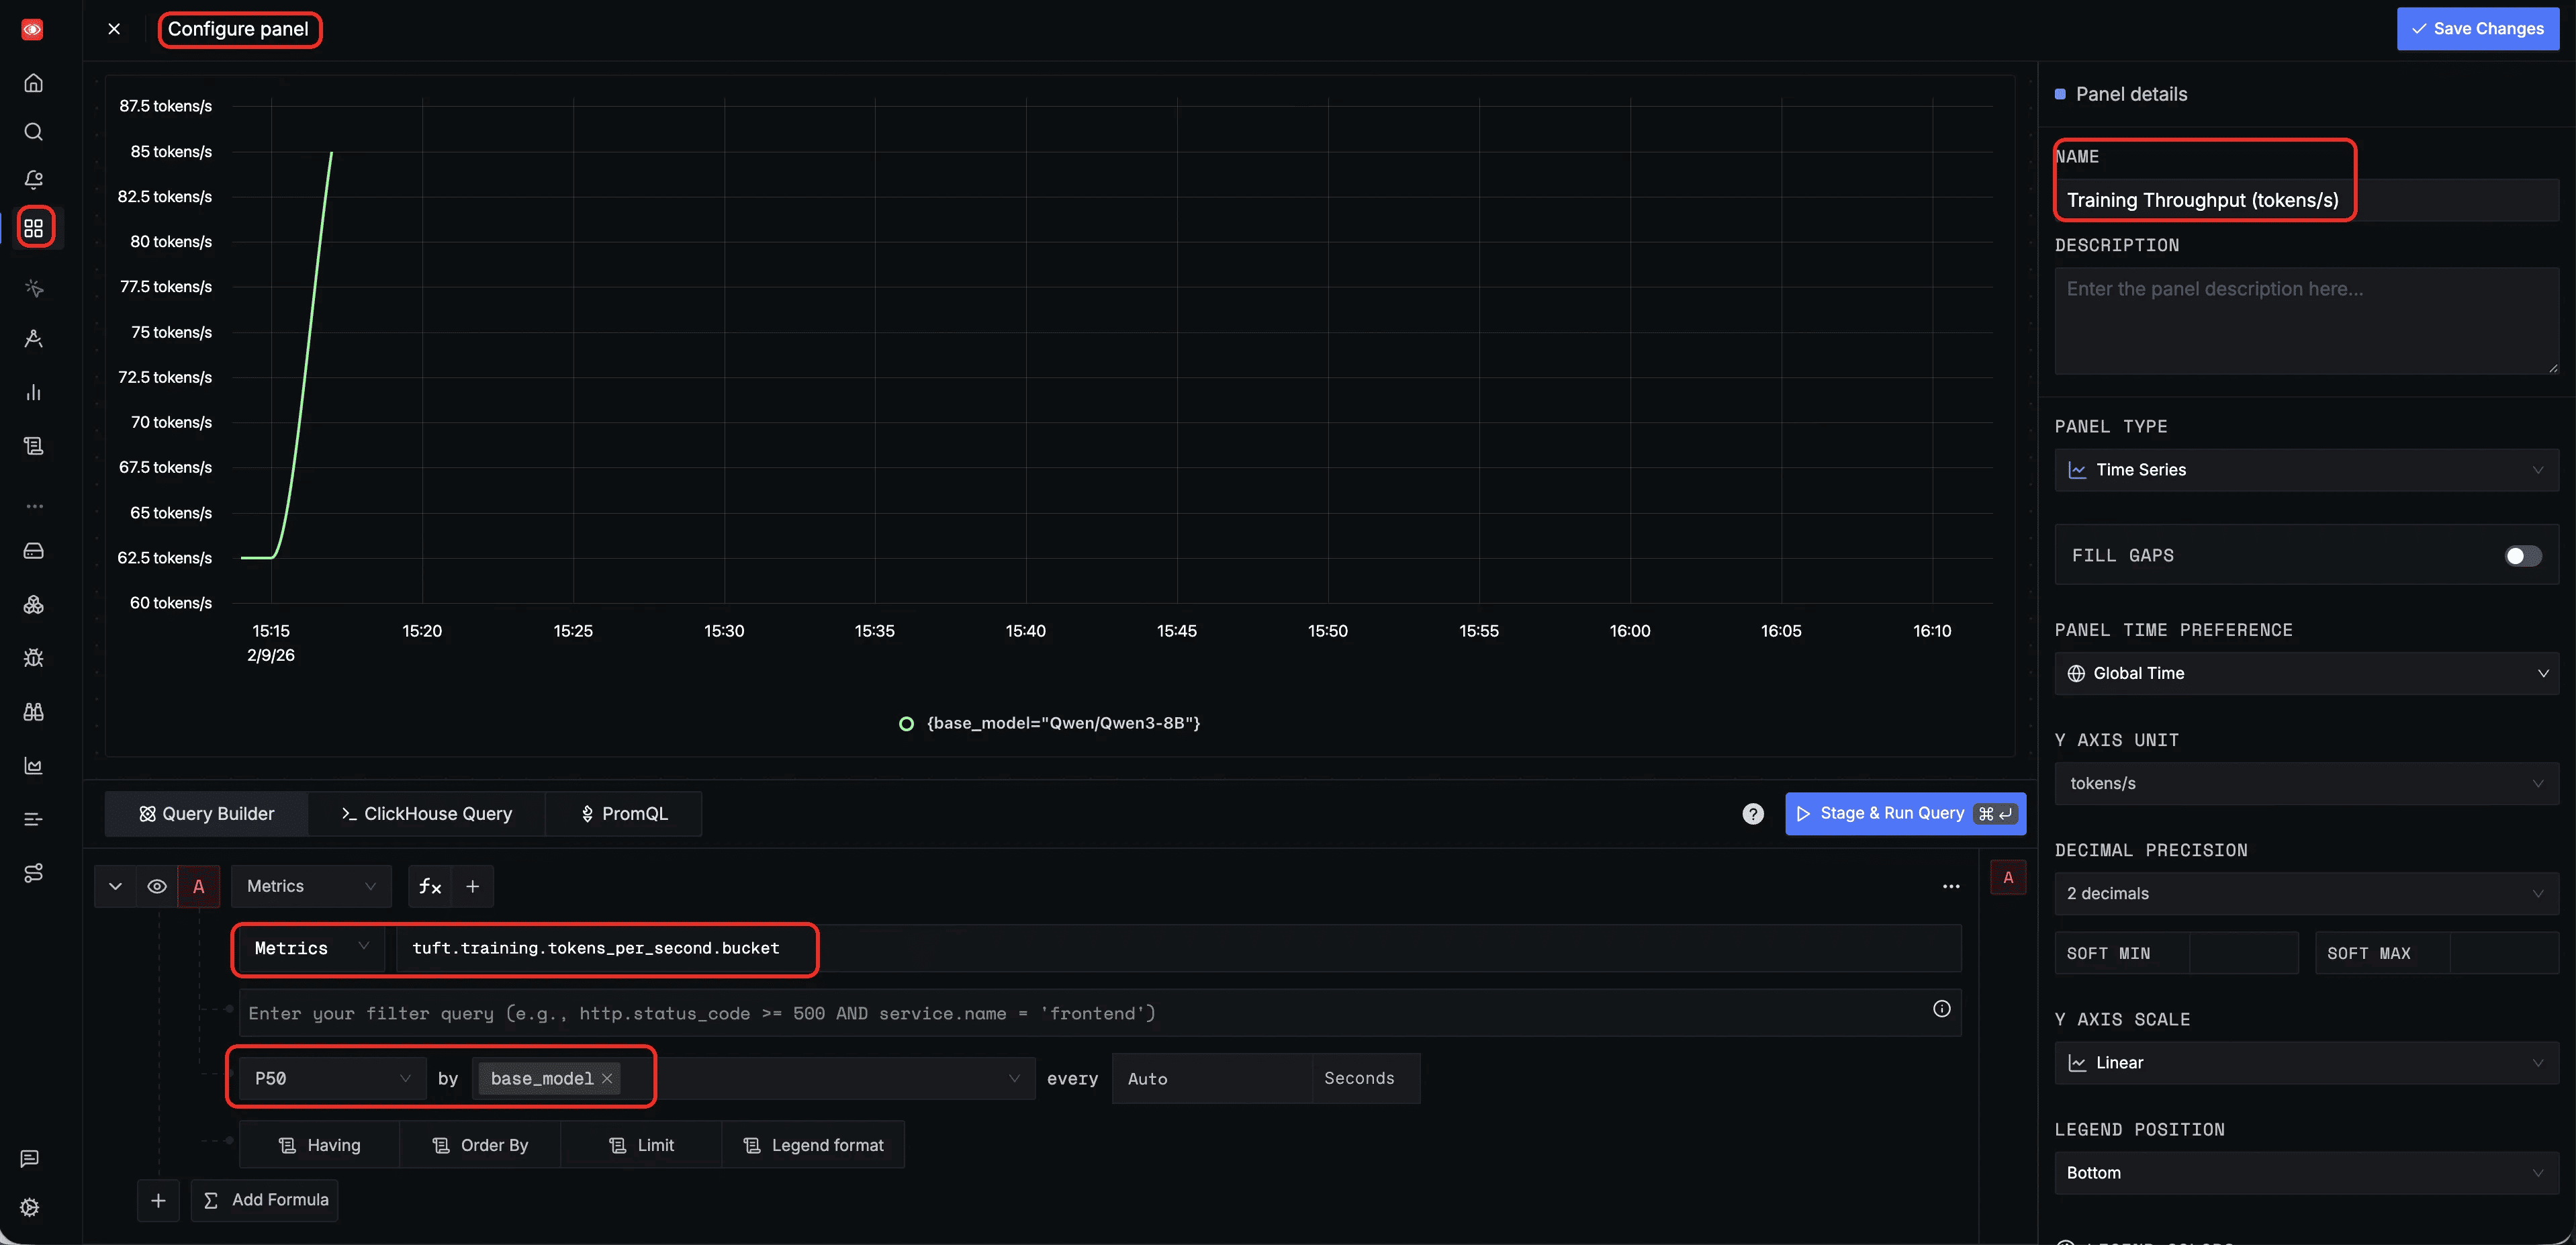The height and width of the screenshot is (1245, 2576).
Task: Toggle query A visibility eye icon
Action: [x=157, y=886]
